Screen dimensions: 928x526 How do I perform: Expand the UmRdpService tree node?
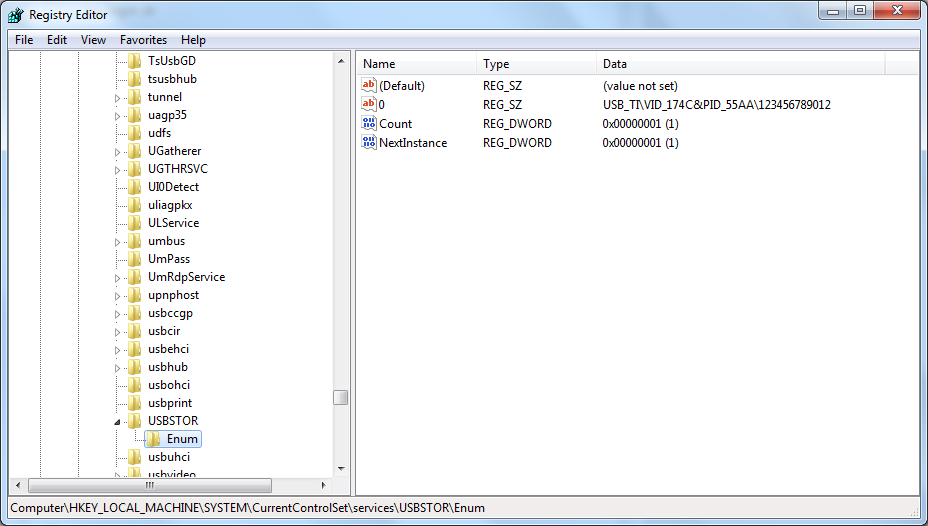(117, 277)
